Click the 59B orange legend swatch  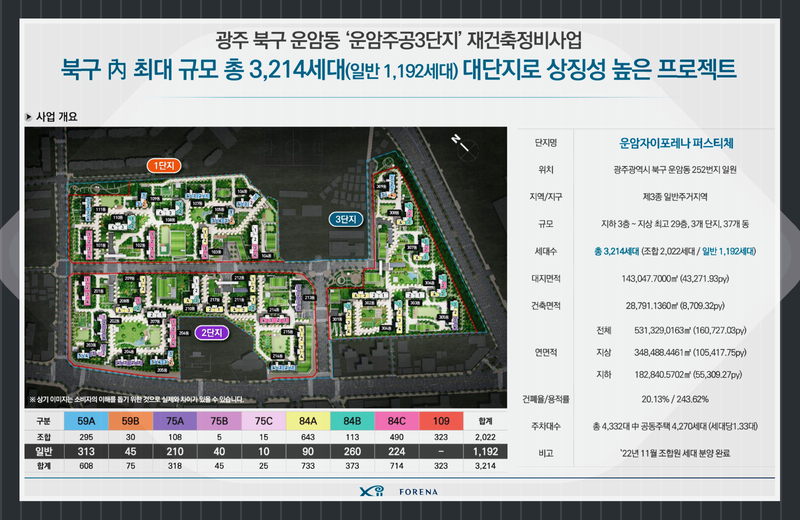[x=131, y=421]
